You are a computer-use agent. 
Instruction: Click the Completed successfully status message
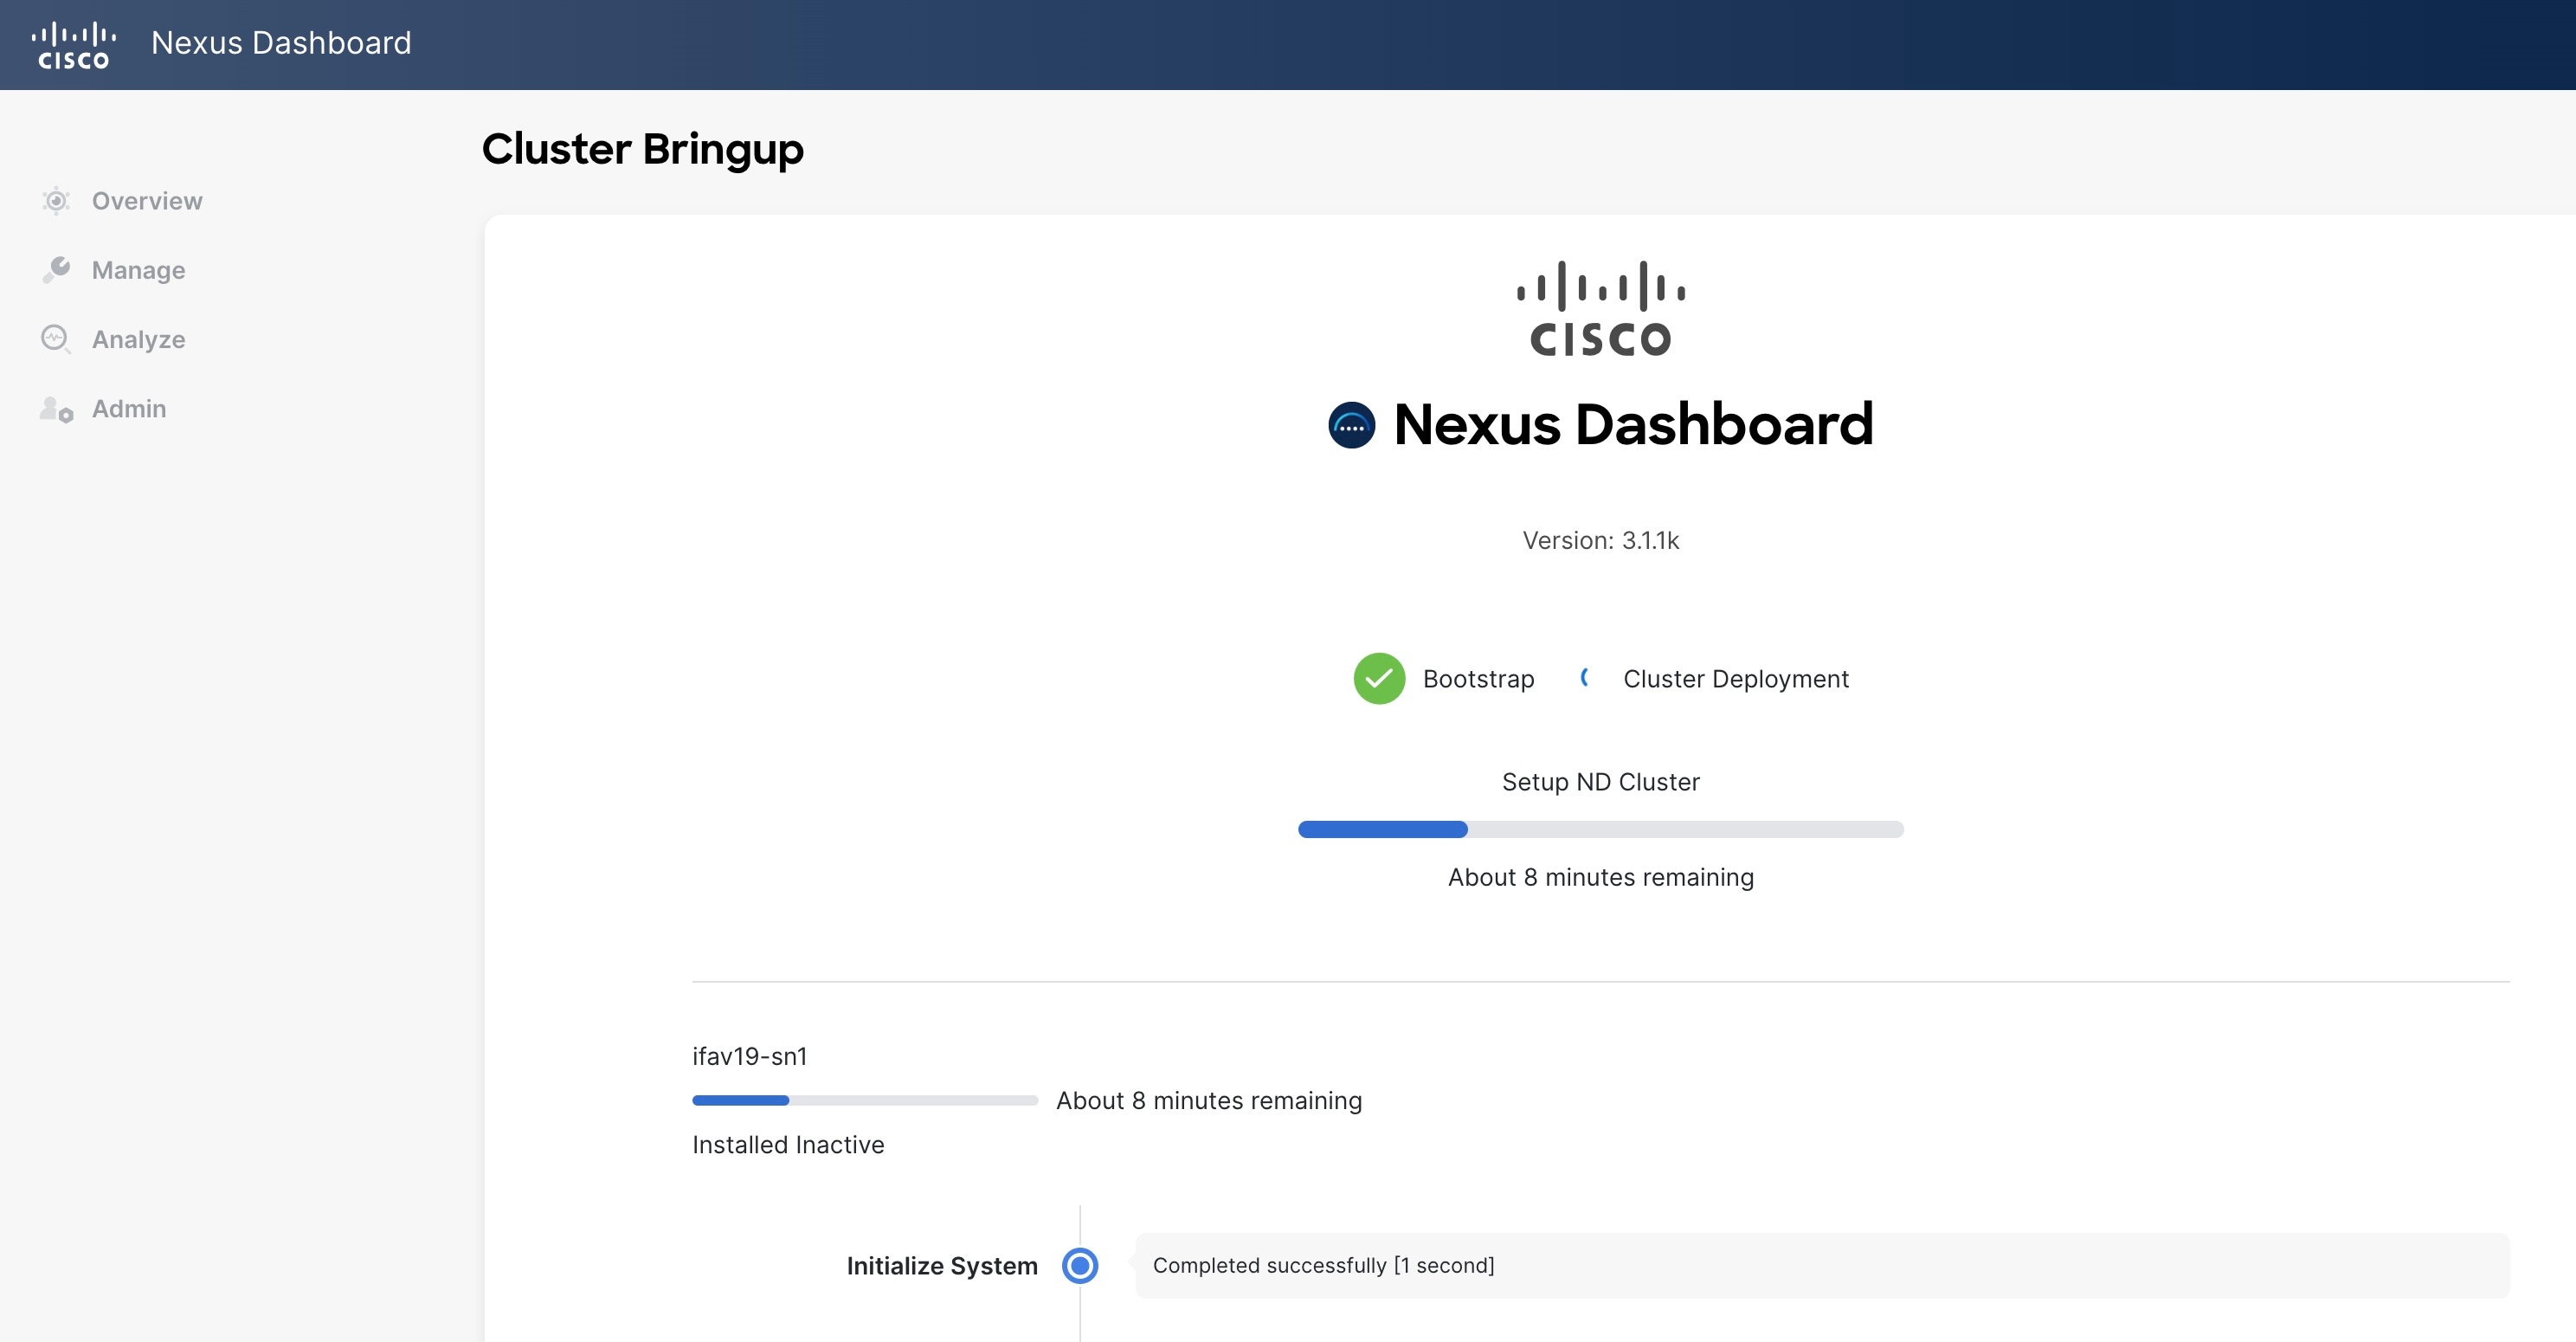click(x=1323, y=1266)
